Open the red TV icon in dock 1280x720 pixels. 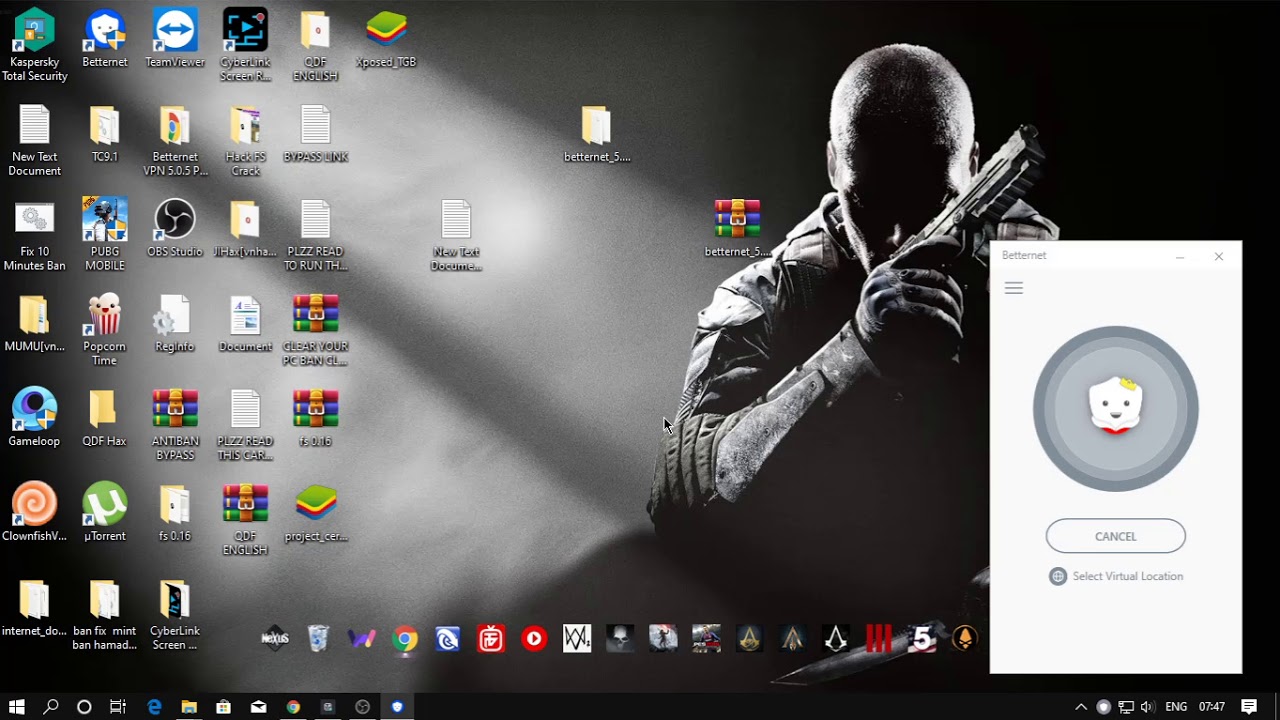(x=491, y=638)
